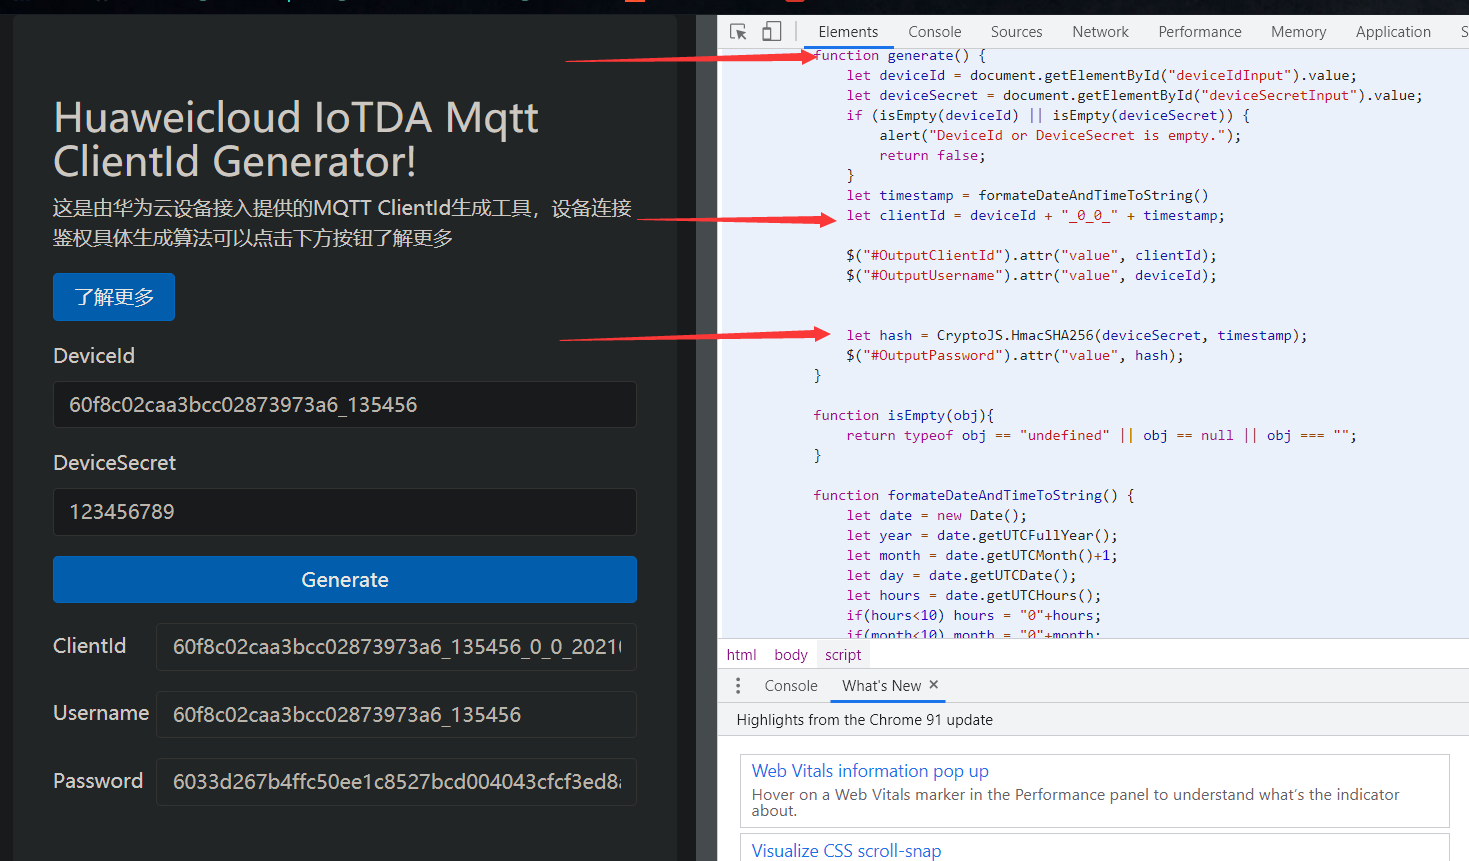Click the 'return false;' code line
The height and width of the screenshot is (861, 1469).
pos(932,156)
